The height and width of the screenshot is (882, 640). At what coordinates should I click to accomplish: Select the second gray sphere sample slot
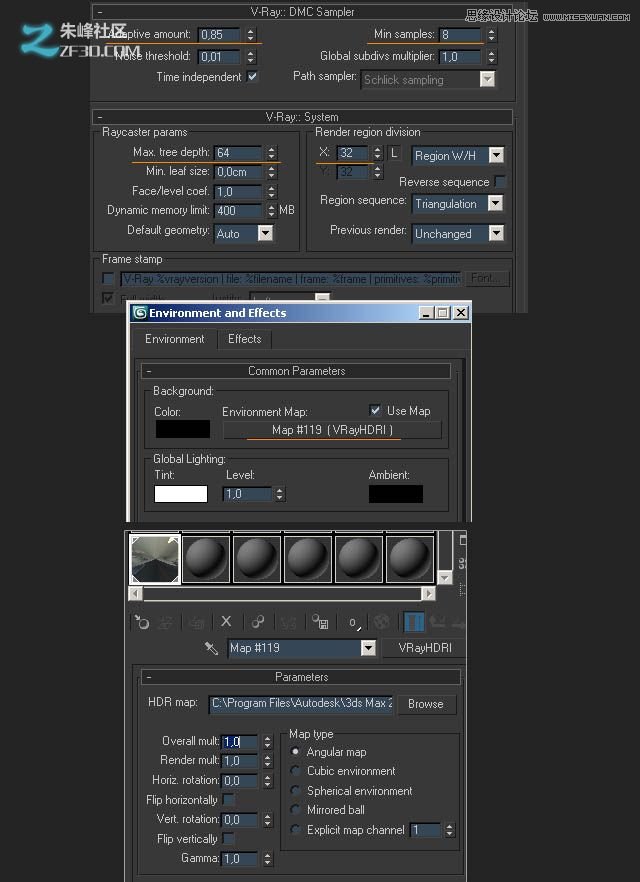click(x=206, y=559)
